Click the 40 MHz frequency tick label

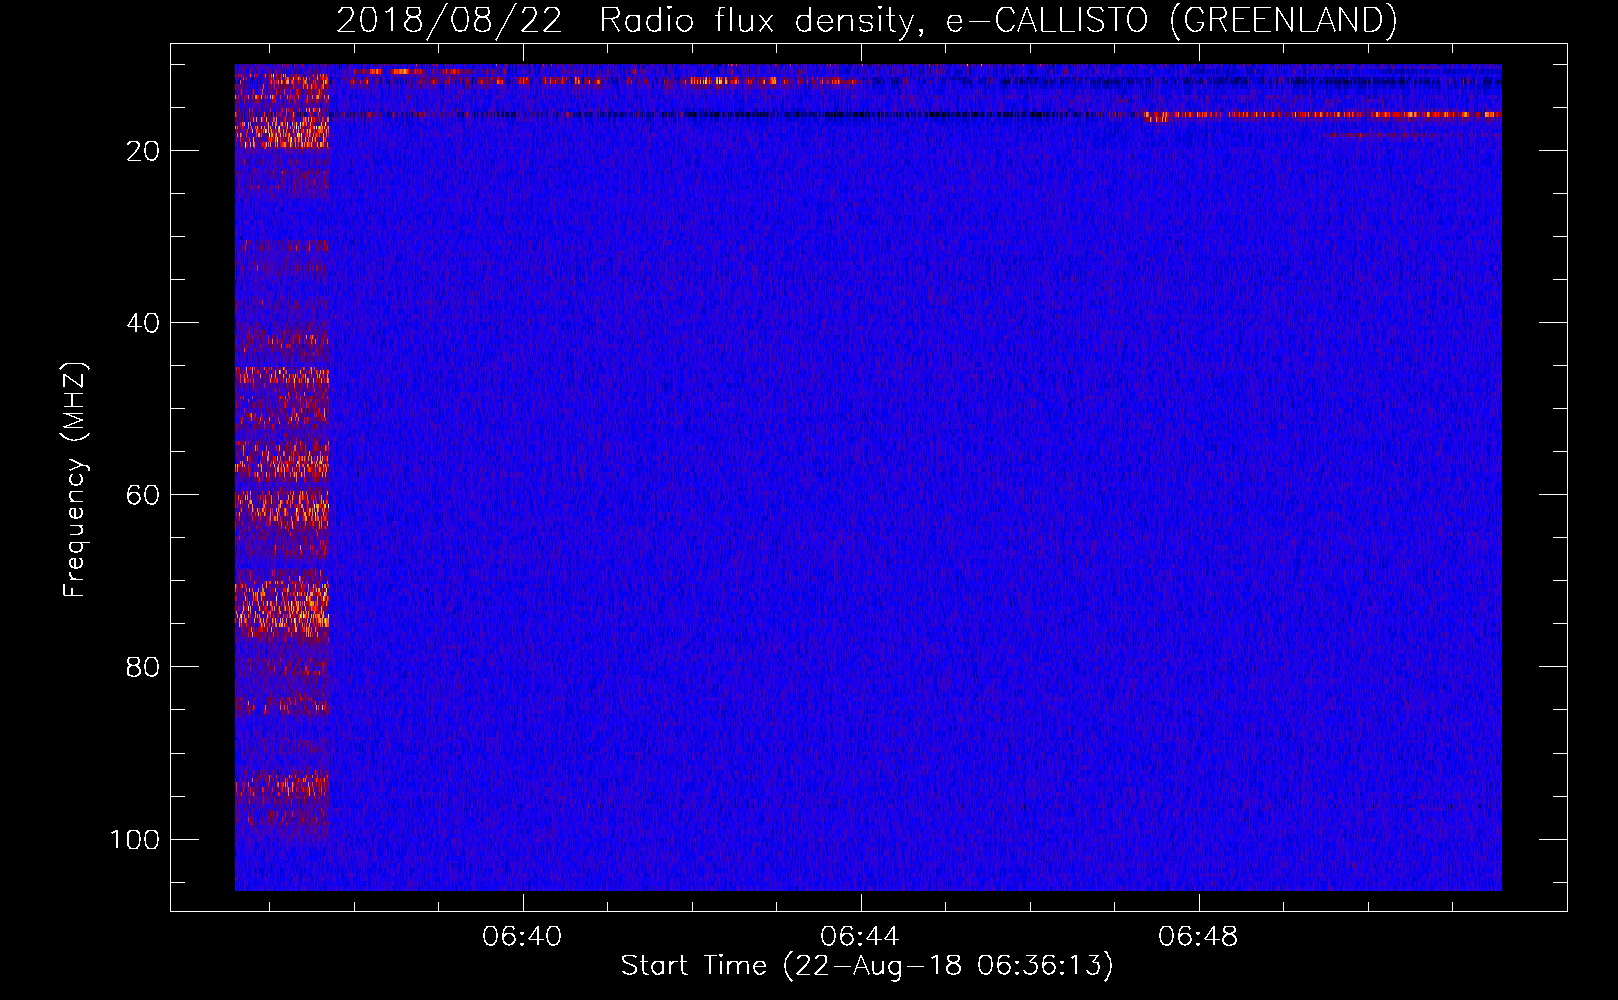pyautogui.click(x=143, y=323)
